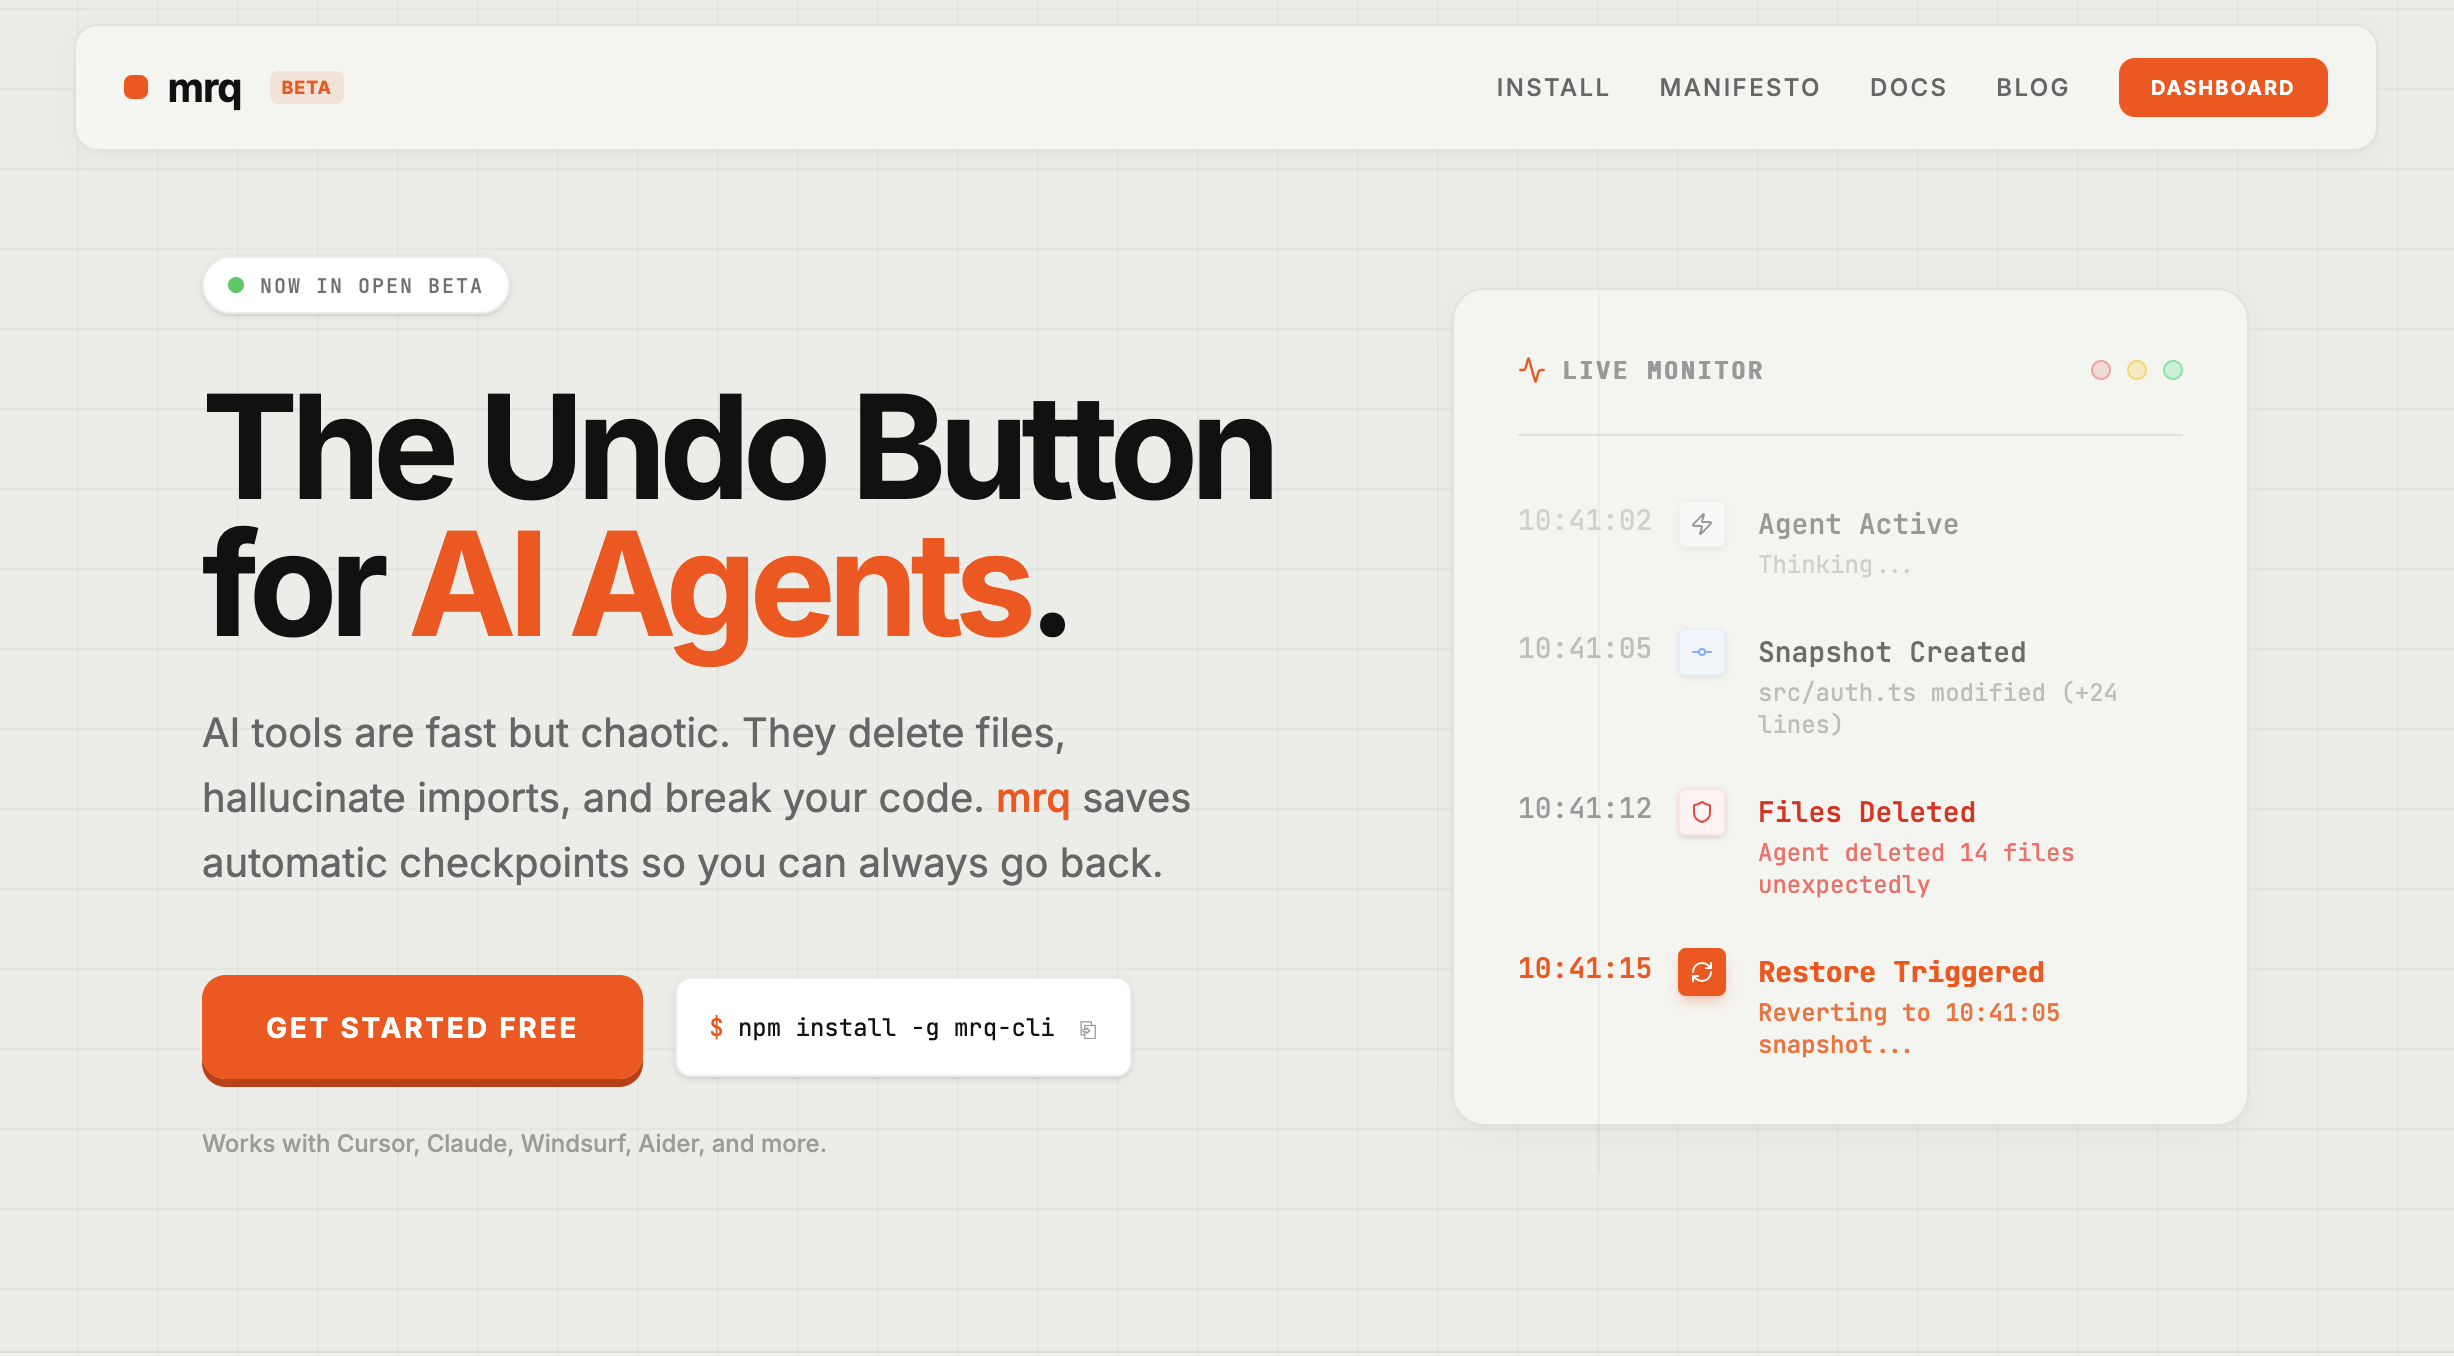Viewport: 2454px width, 1356px height.
Task: Click the mrq link in the description text
Action: pos(1032,798)
